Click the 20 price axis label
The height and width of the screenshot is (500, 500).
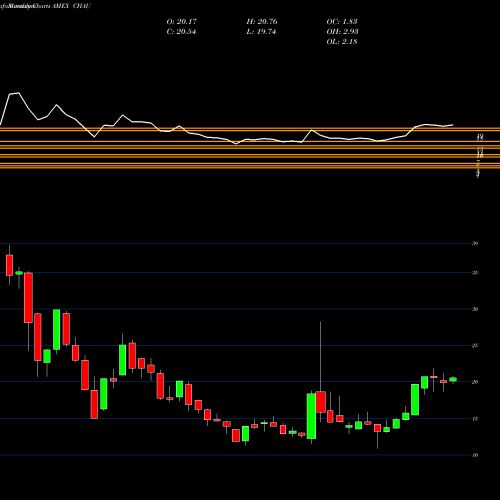475,382
